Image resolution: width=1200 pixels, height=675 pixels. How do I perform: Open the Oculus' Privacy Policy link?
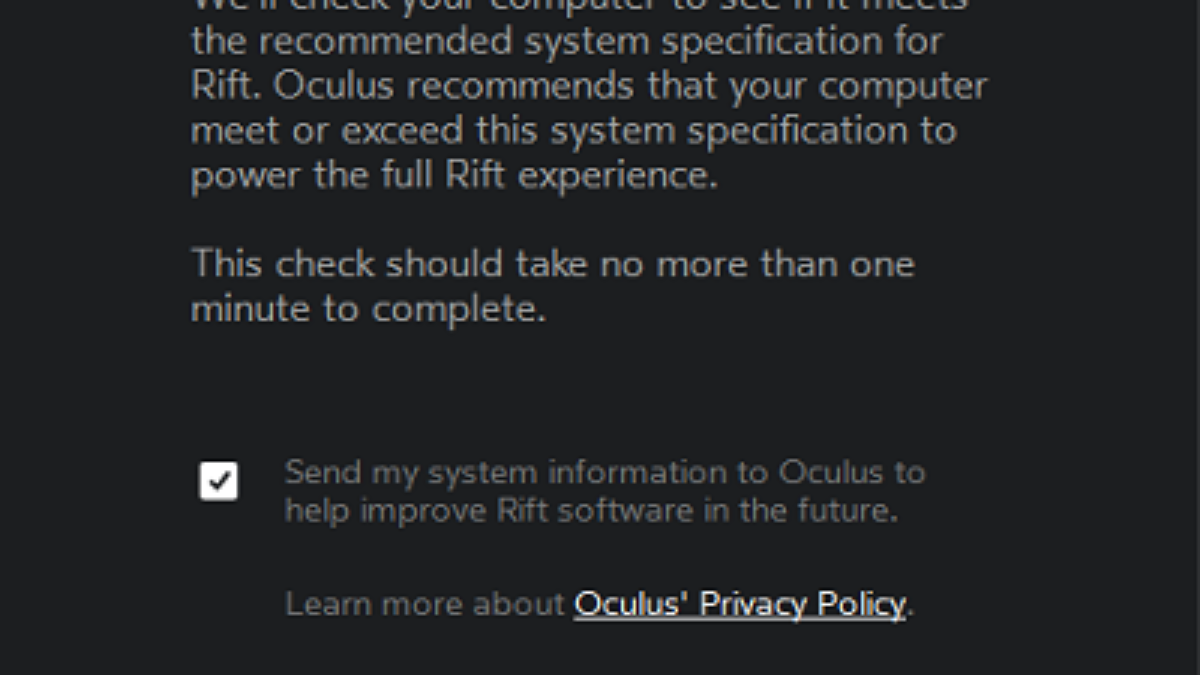739,604
